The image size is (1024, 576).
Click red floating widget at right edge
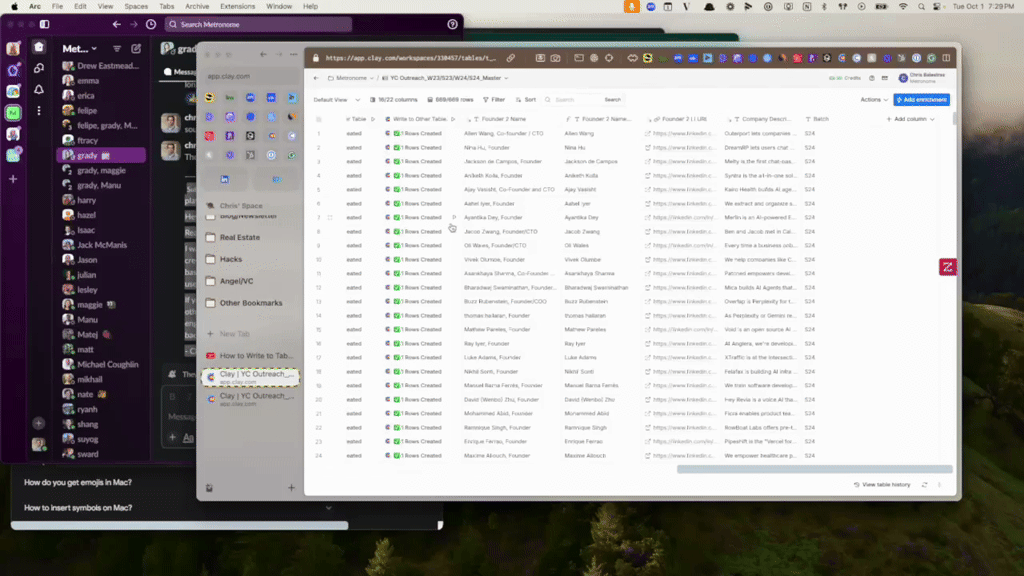point(948,266)
